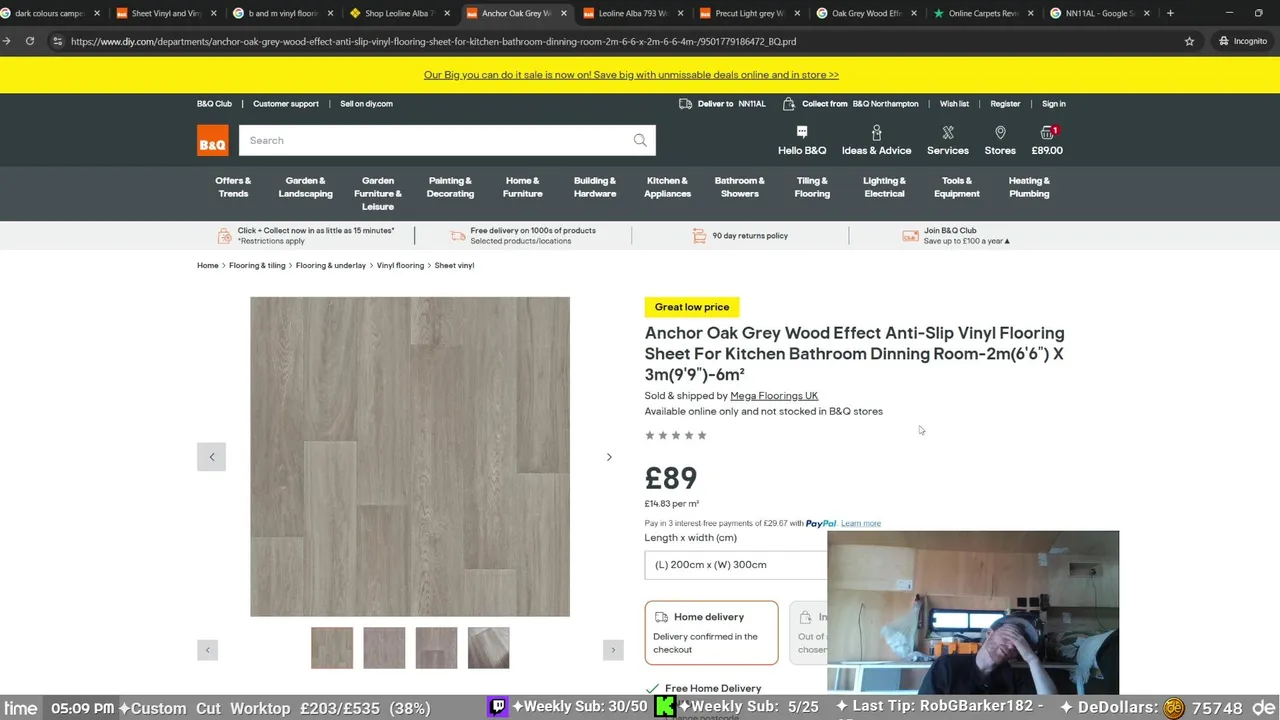
Task: Click the Join B&Q Club card icon
Action: (x=910, y=236)
